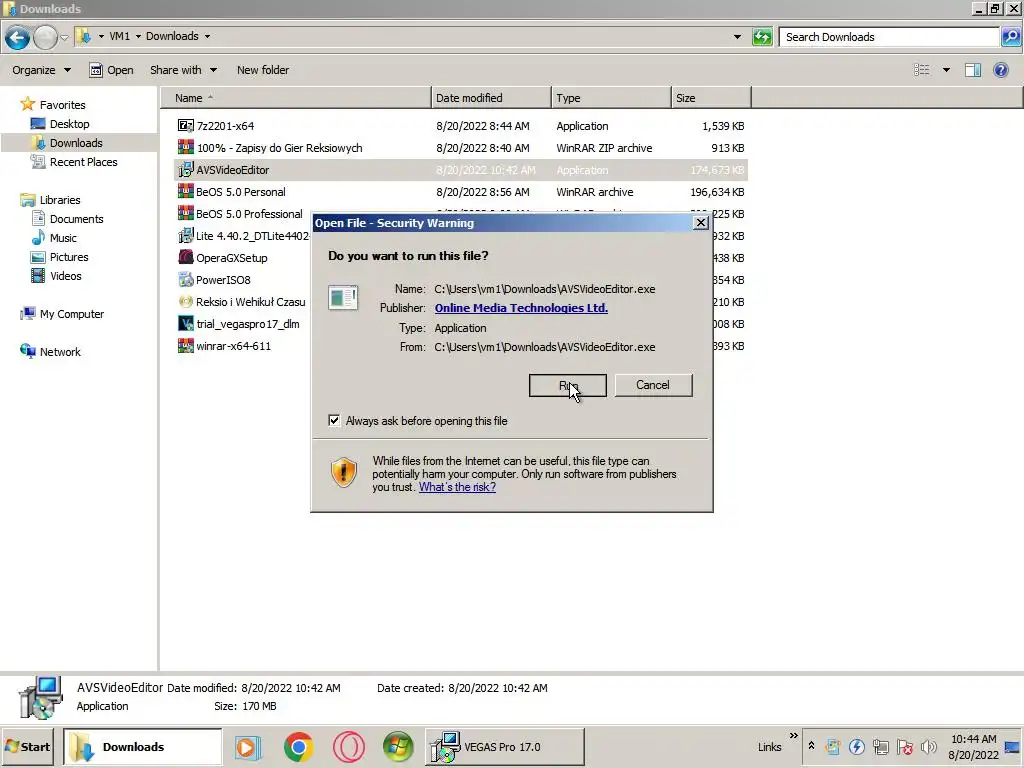1024x768 pixels.
Task: Open the Share with menu
Action: pyautogui.click(x=183, y=70)
